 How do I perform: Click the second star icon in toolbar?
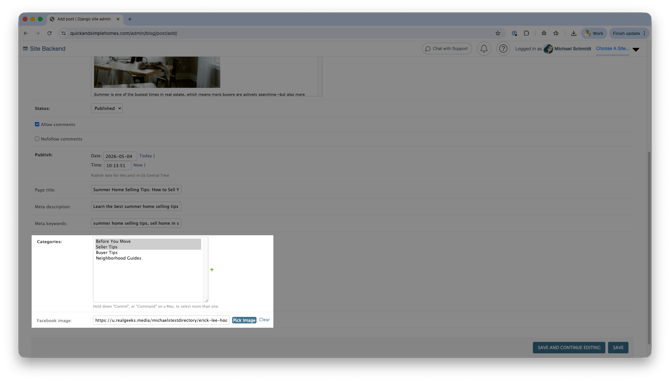(556, 33)
